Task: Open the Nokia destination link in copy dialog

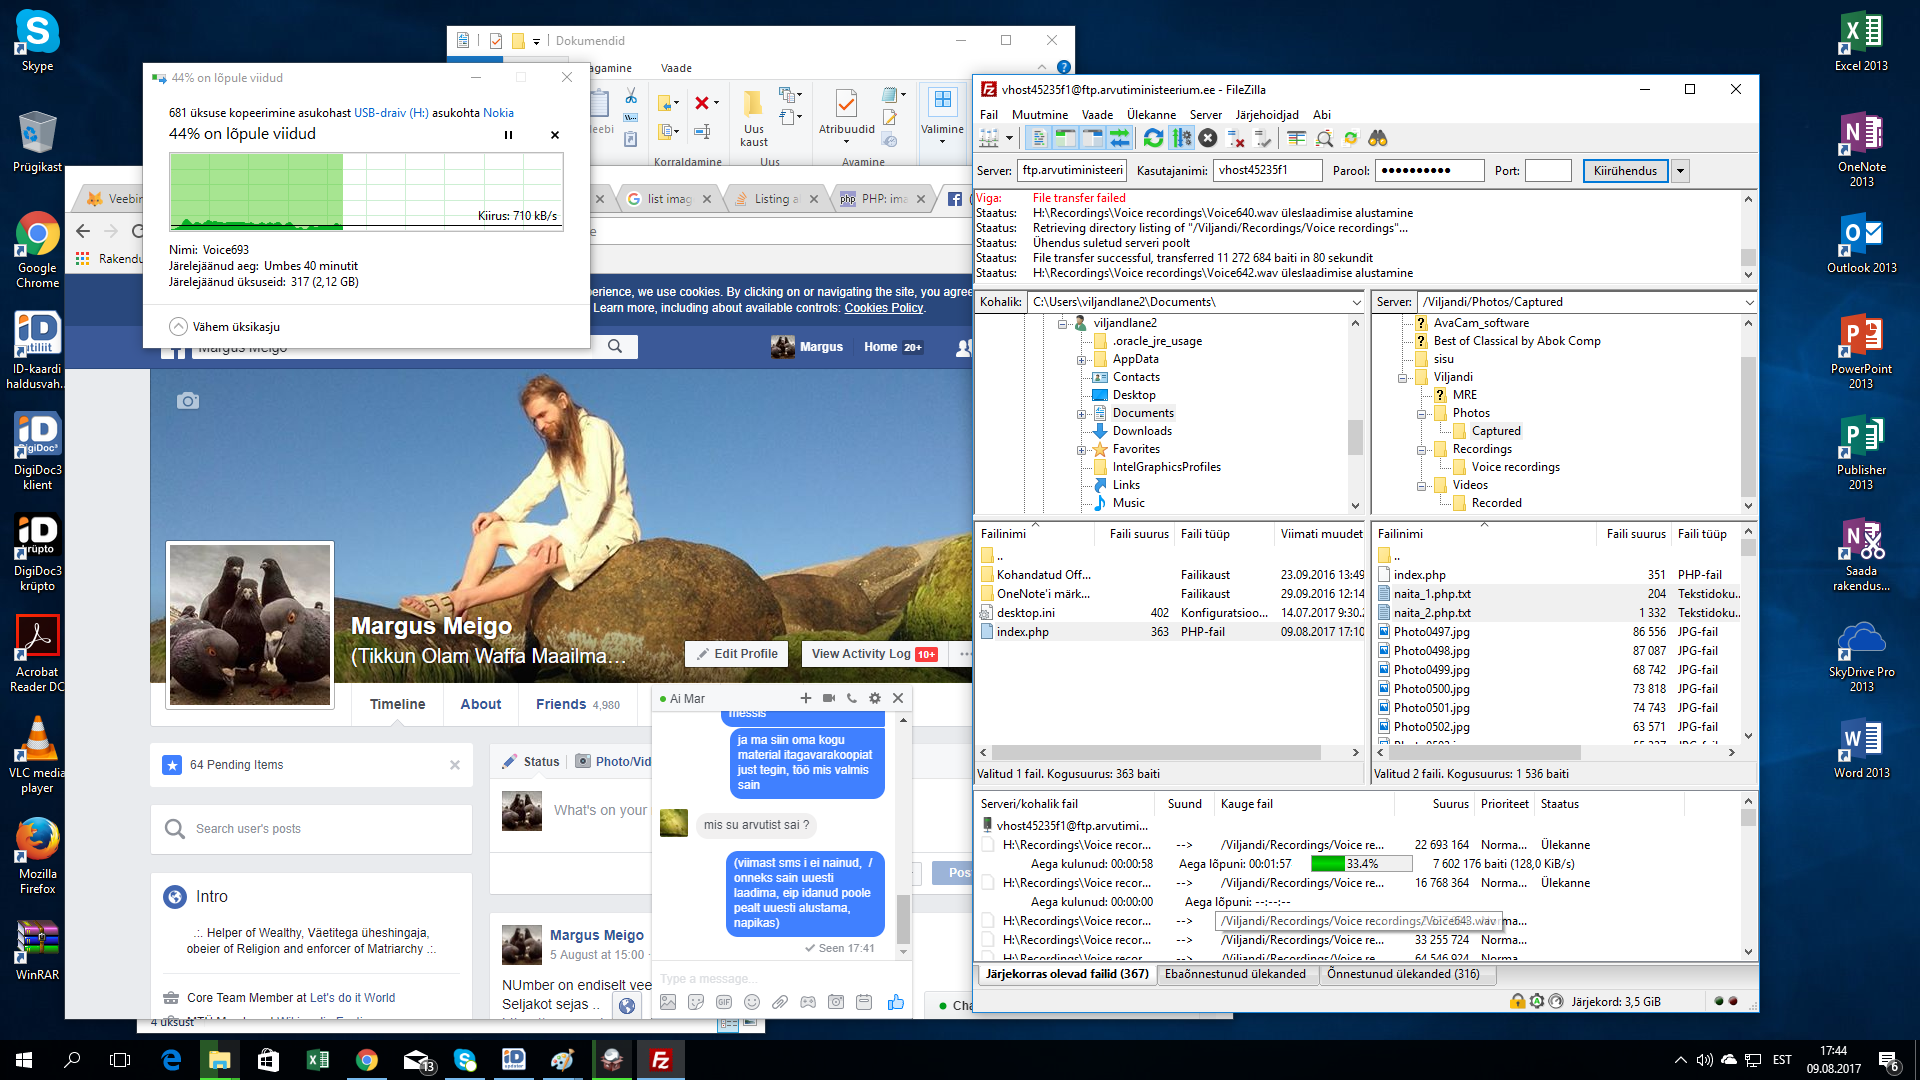Action: tap(498, 113)
